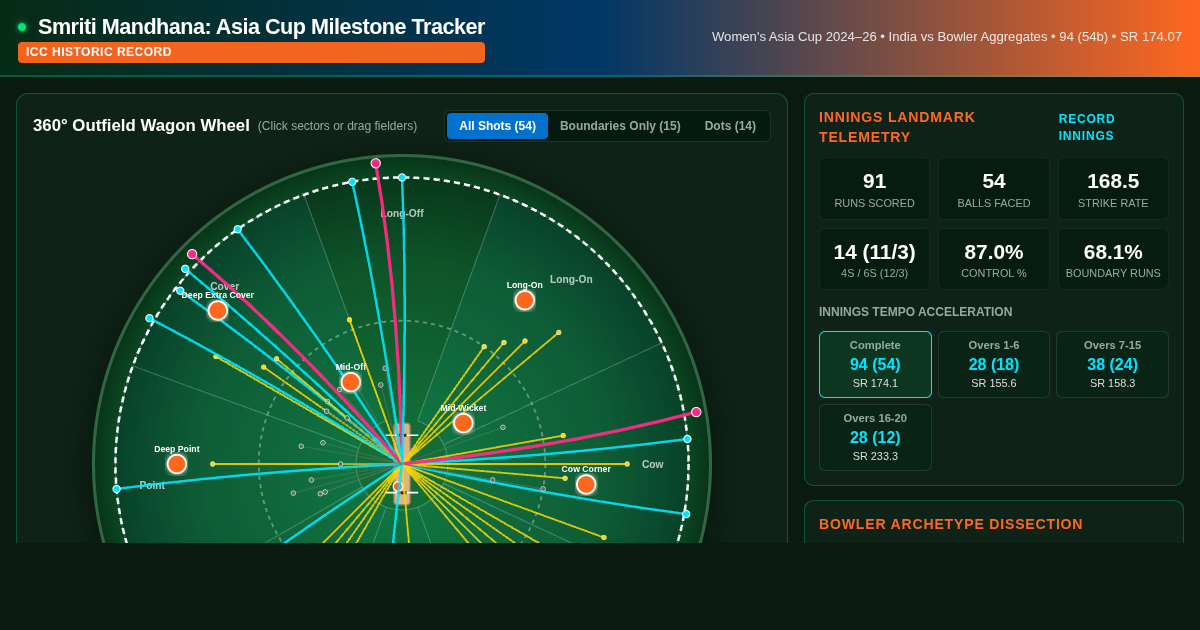Viewport: 1200px width, 630px height.
Task: Click the 91 Runs Scored stat tile
Action: tap(875, 188)
